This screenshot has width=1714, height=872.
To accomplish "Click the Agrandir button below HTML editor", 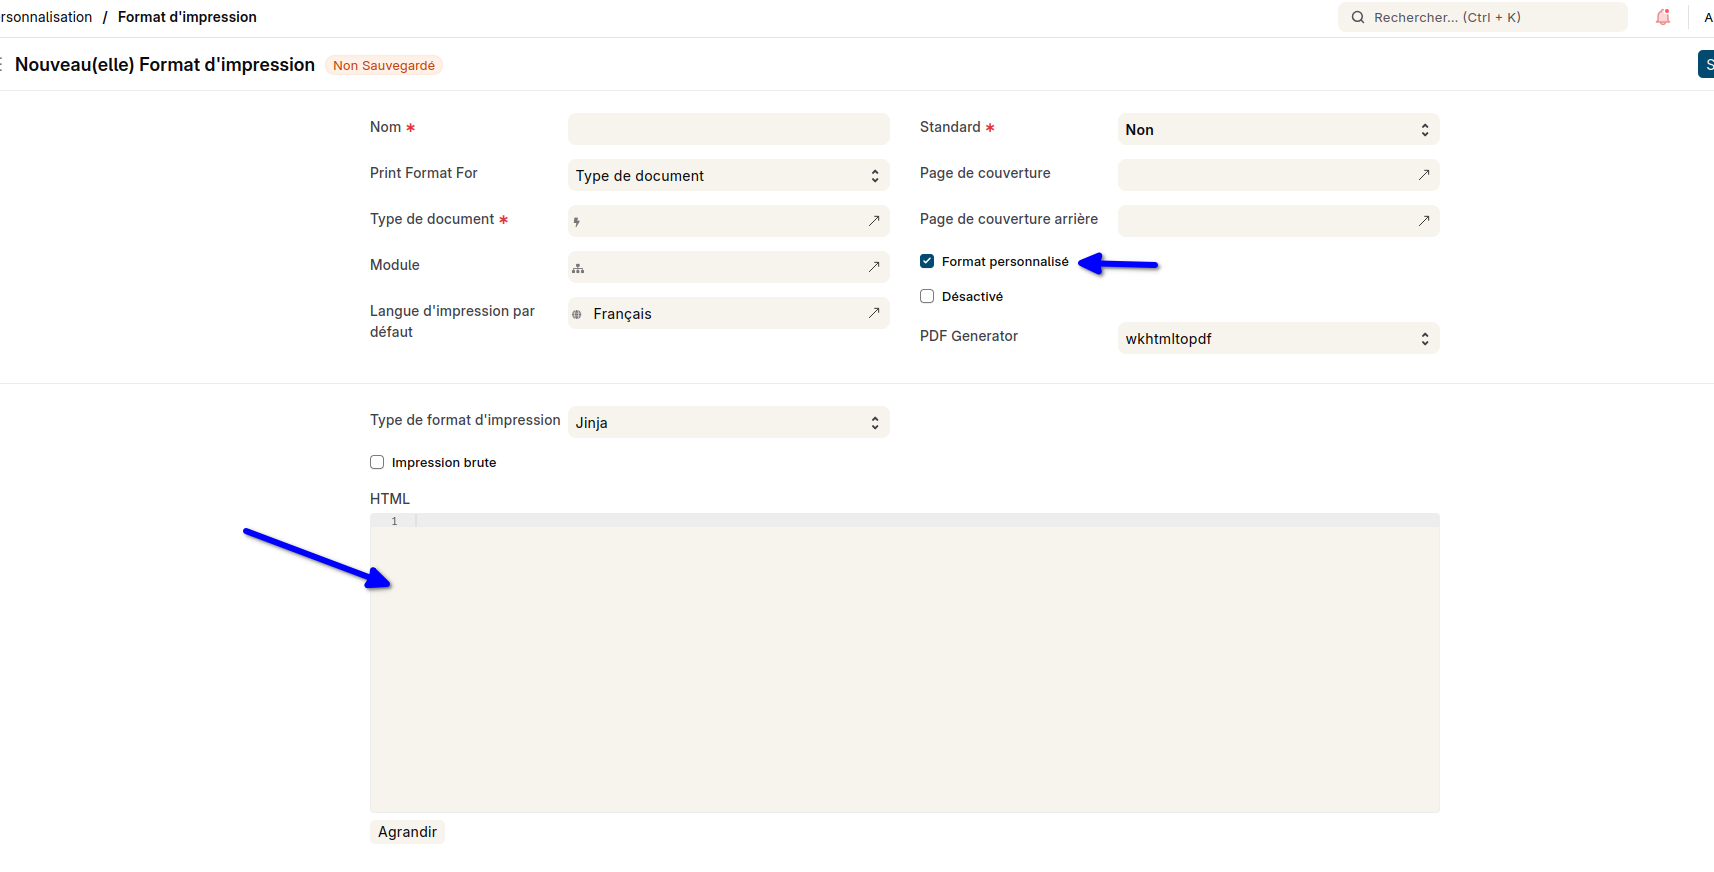I will click(407, 832).
